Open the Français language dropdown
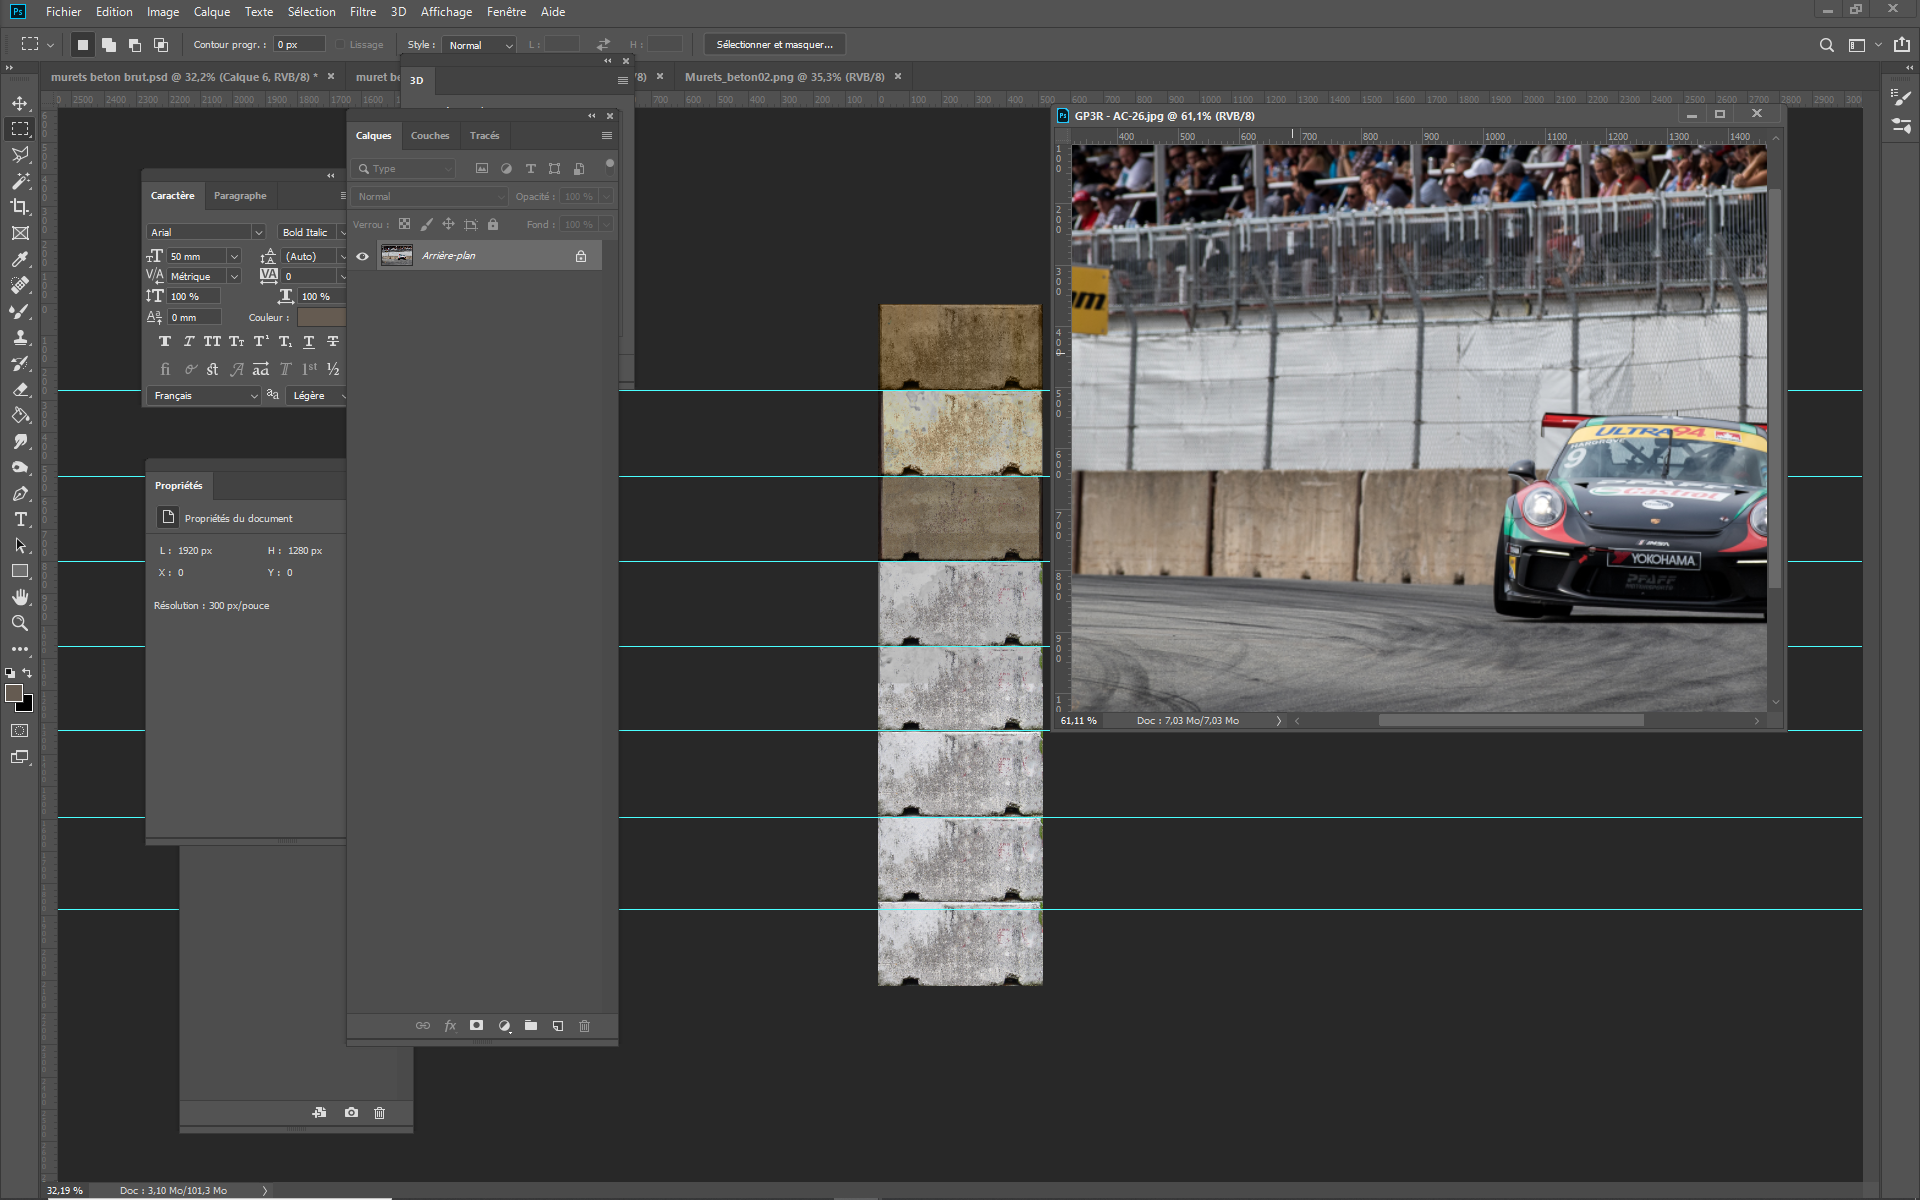 [204, 396]
